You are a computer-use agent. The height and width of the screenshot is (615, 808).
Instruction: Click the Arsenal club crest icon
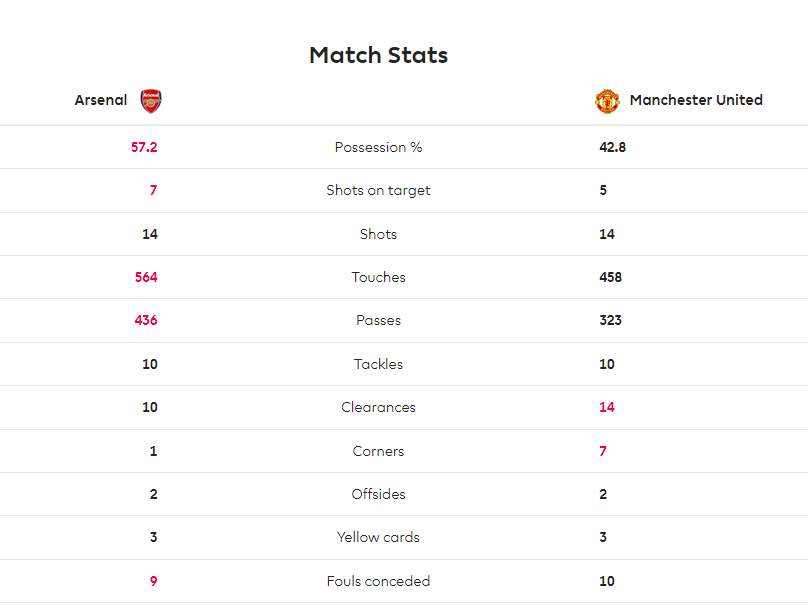coord(151,101)
